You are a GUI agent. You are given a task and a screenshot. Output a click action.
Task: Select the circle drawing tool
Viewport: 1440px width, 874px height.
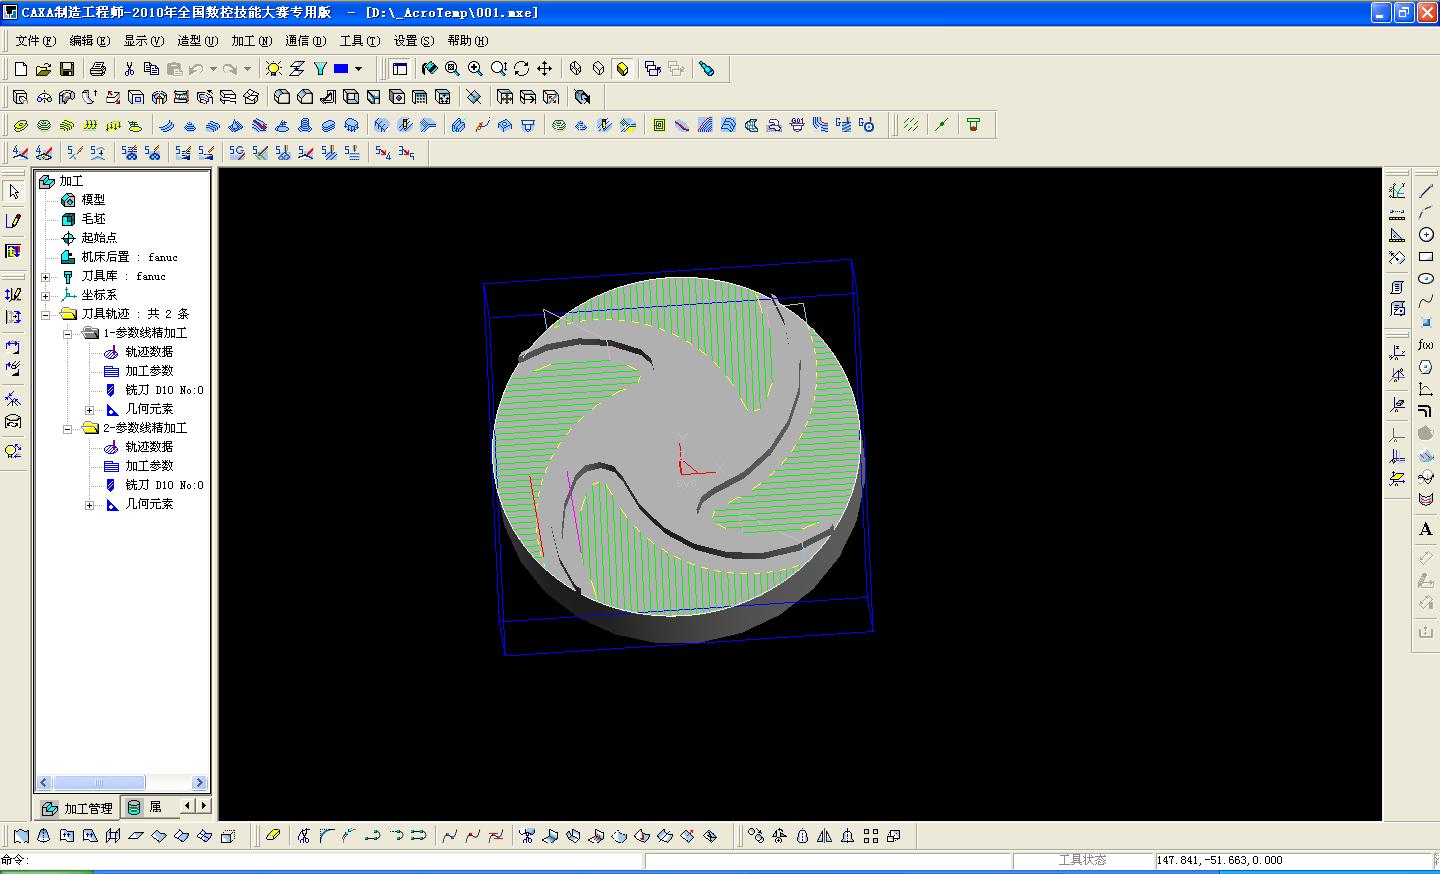[1426, 235]
